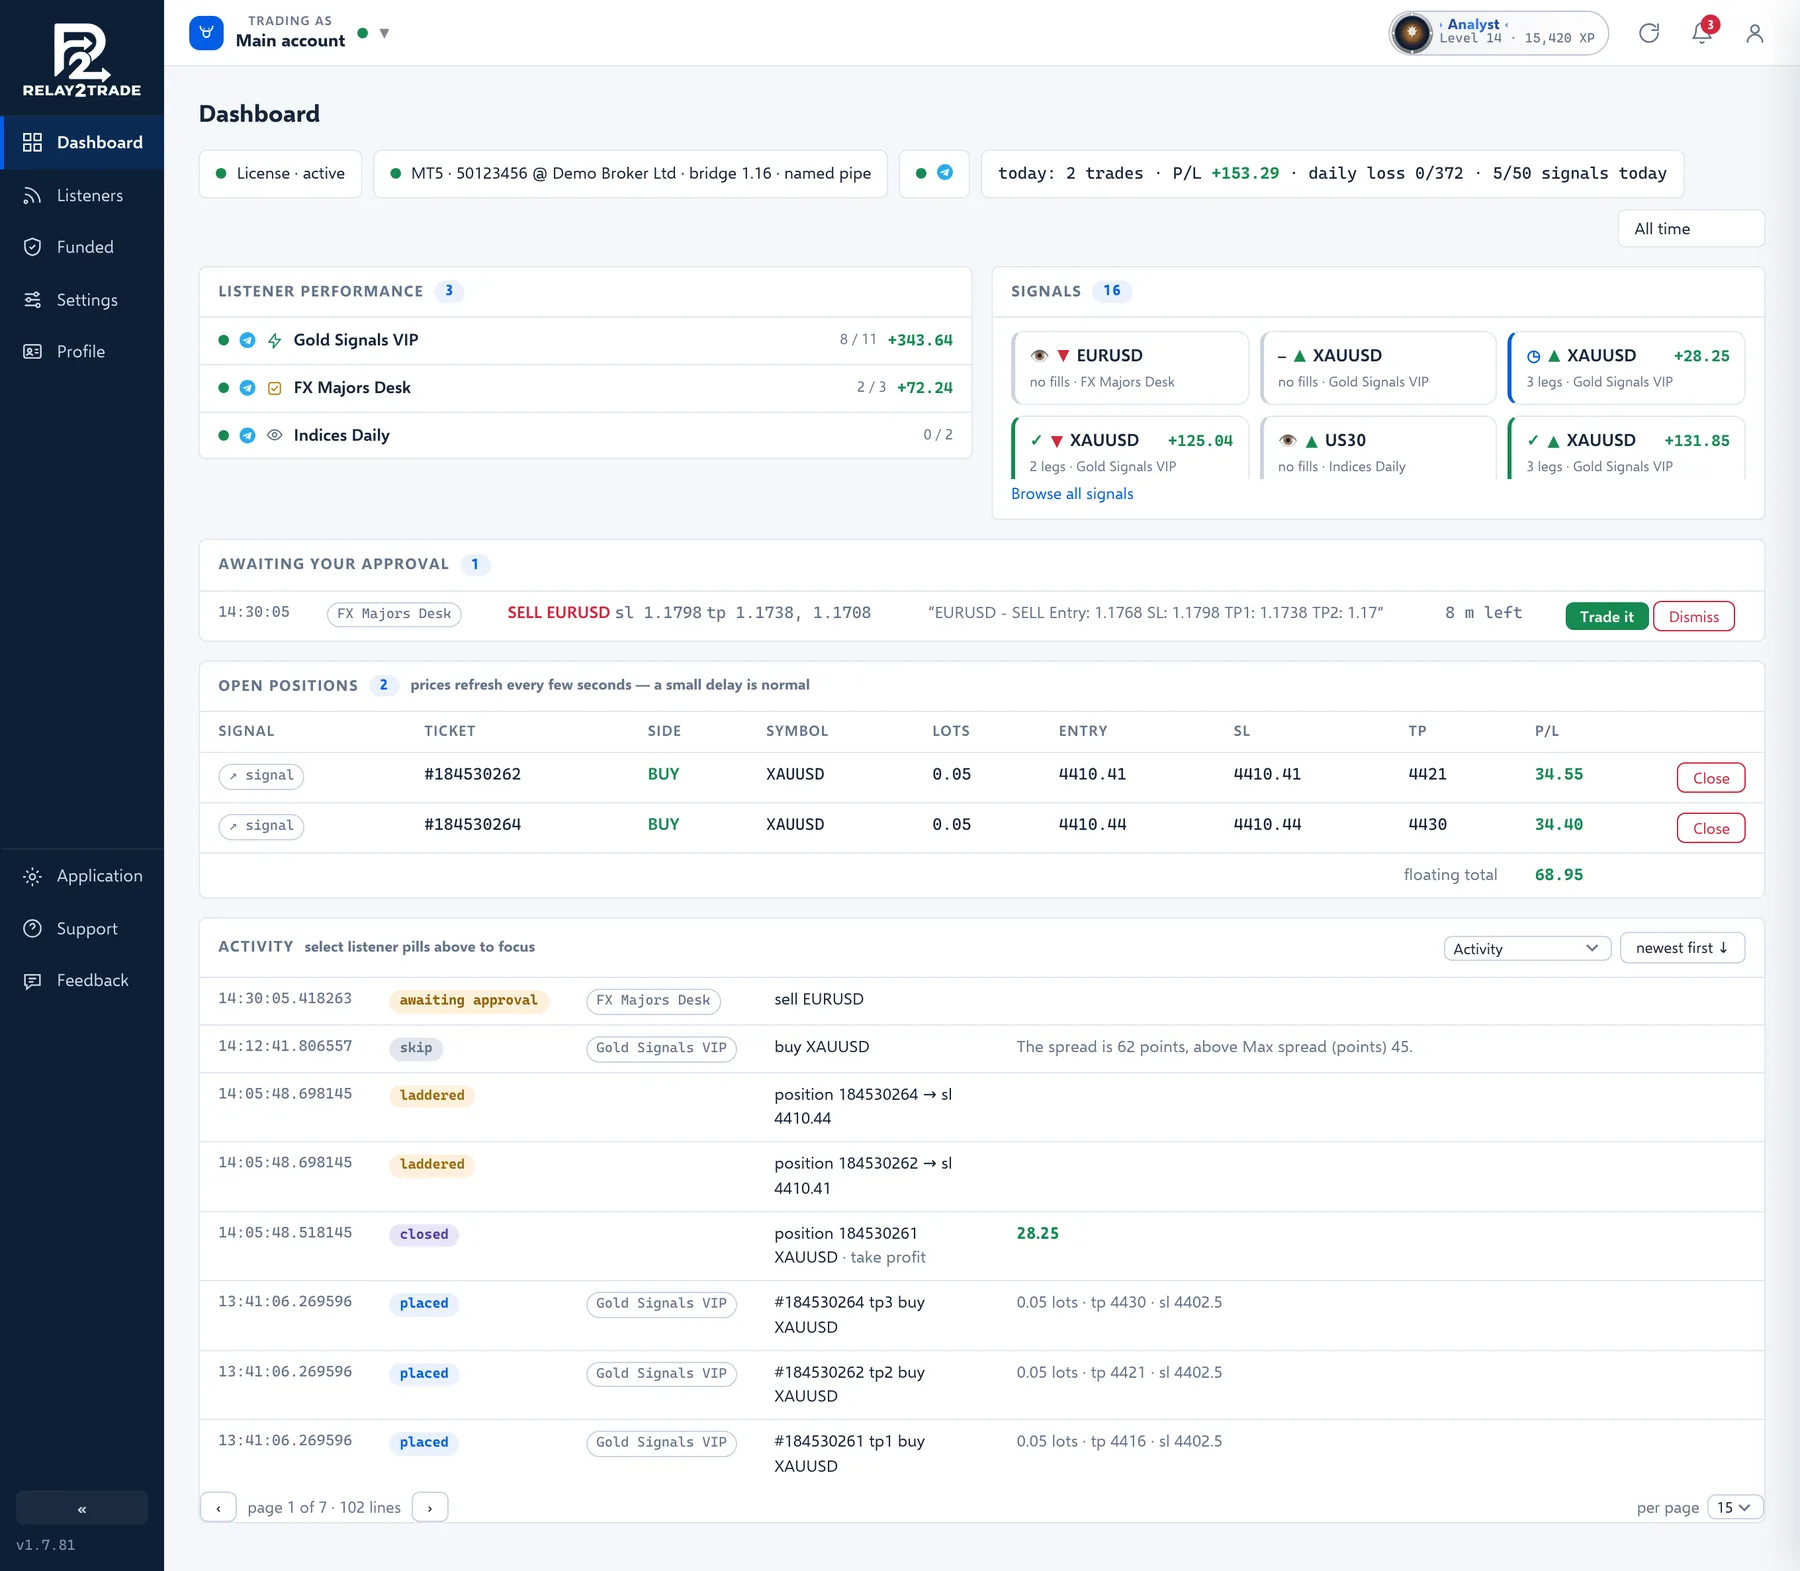Click the FX Majors Desk pill in awaiting approval
The height and width of the screenshot is (1571, 1800).
[x=394, y=614]
